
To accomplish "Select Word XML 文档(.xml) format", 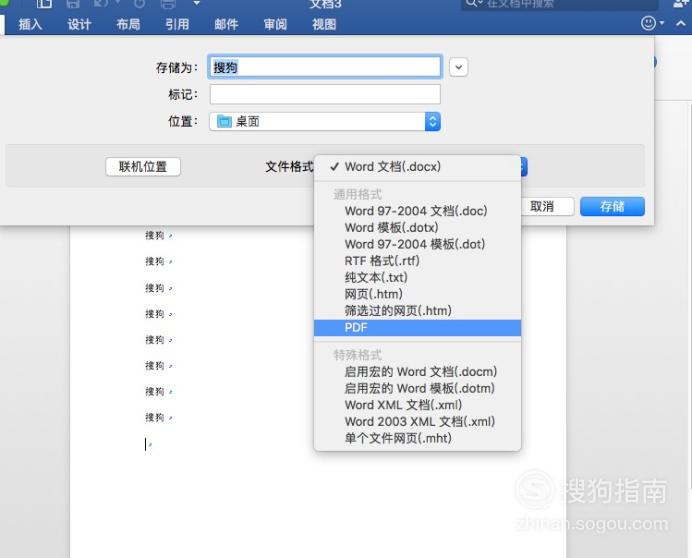I will [417, 405].
